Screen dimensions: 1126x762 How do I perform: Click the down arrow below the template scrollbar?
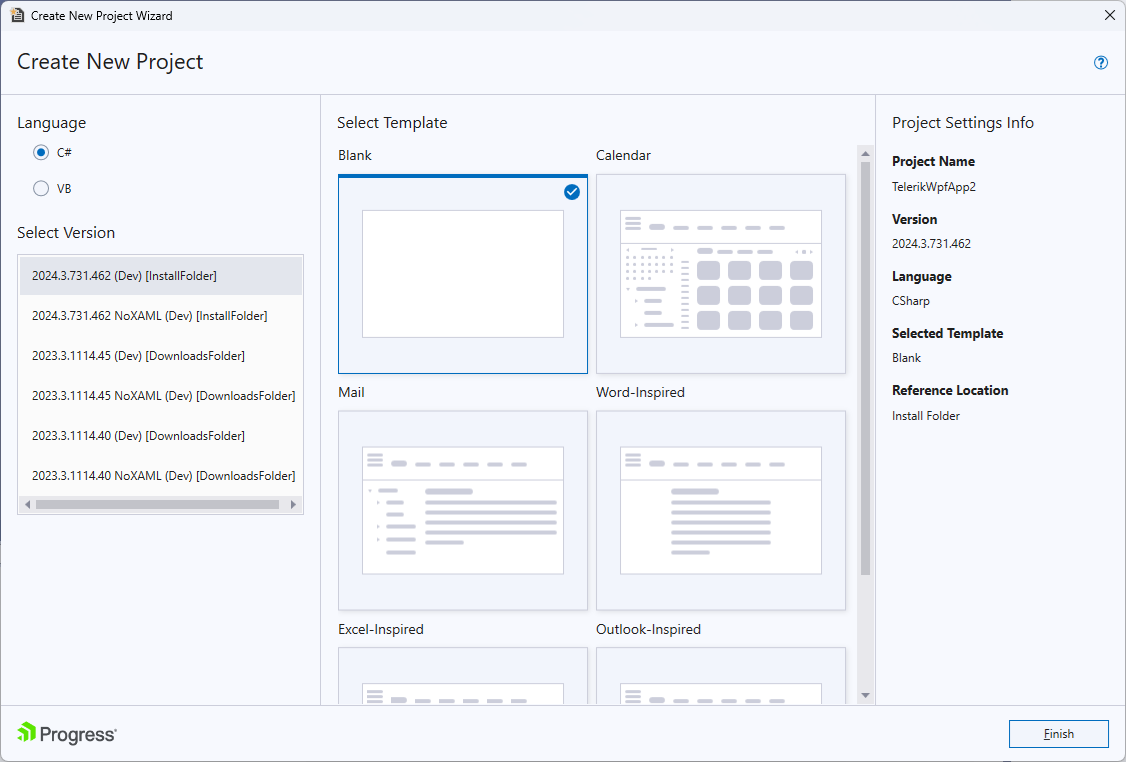(x=864, y=695)
